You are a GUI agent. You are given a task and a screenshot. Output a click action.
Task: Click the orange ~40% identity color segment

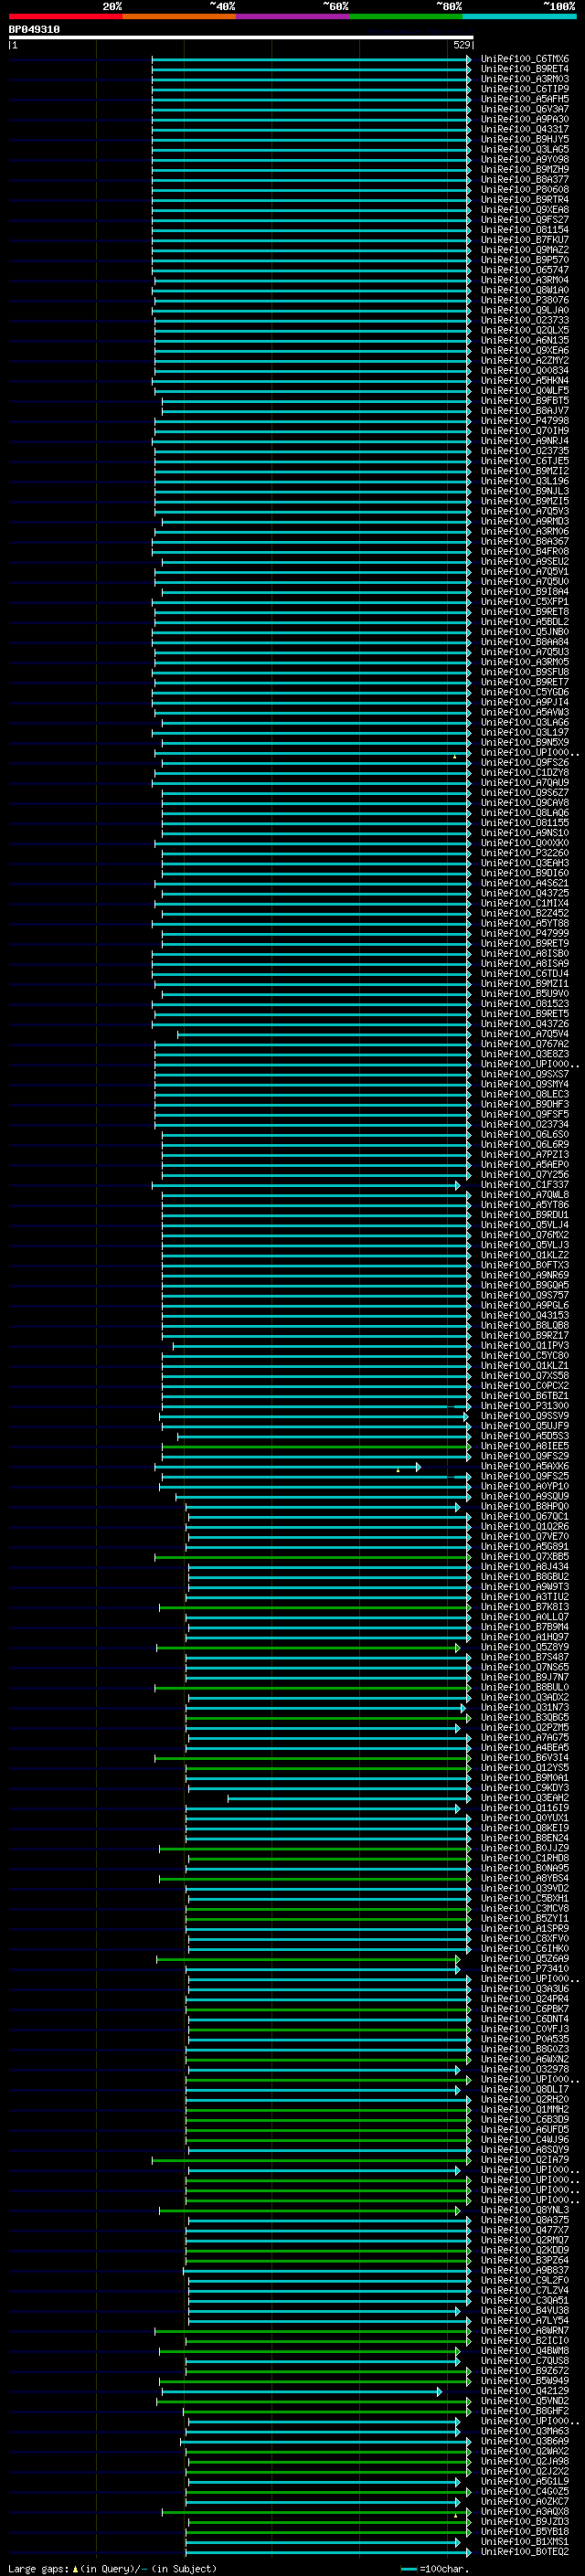pos(179,16)
